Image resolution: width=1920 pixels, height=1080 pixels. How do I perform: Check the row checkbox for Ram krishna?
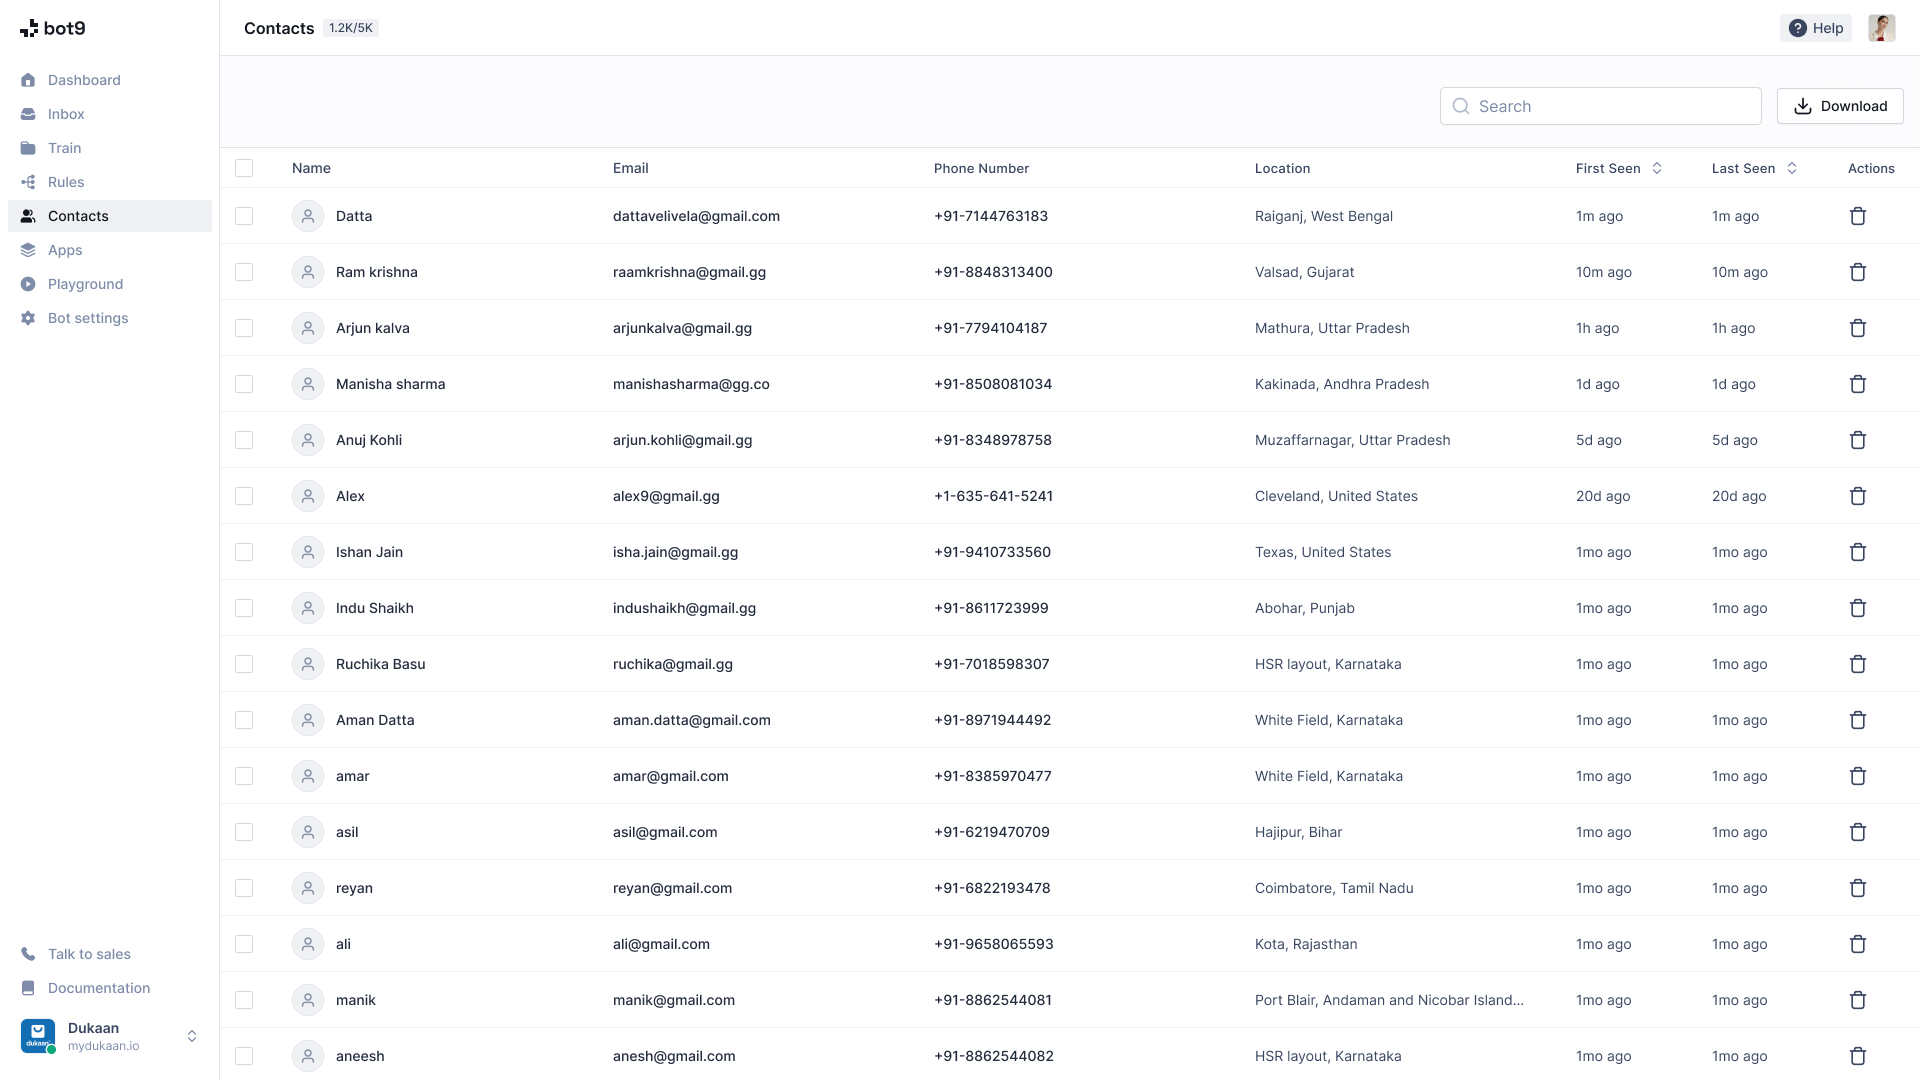click(244, 272)
